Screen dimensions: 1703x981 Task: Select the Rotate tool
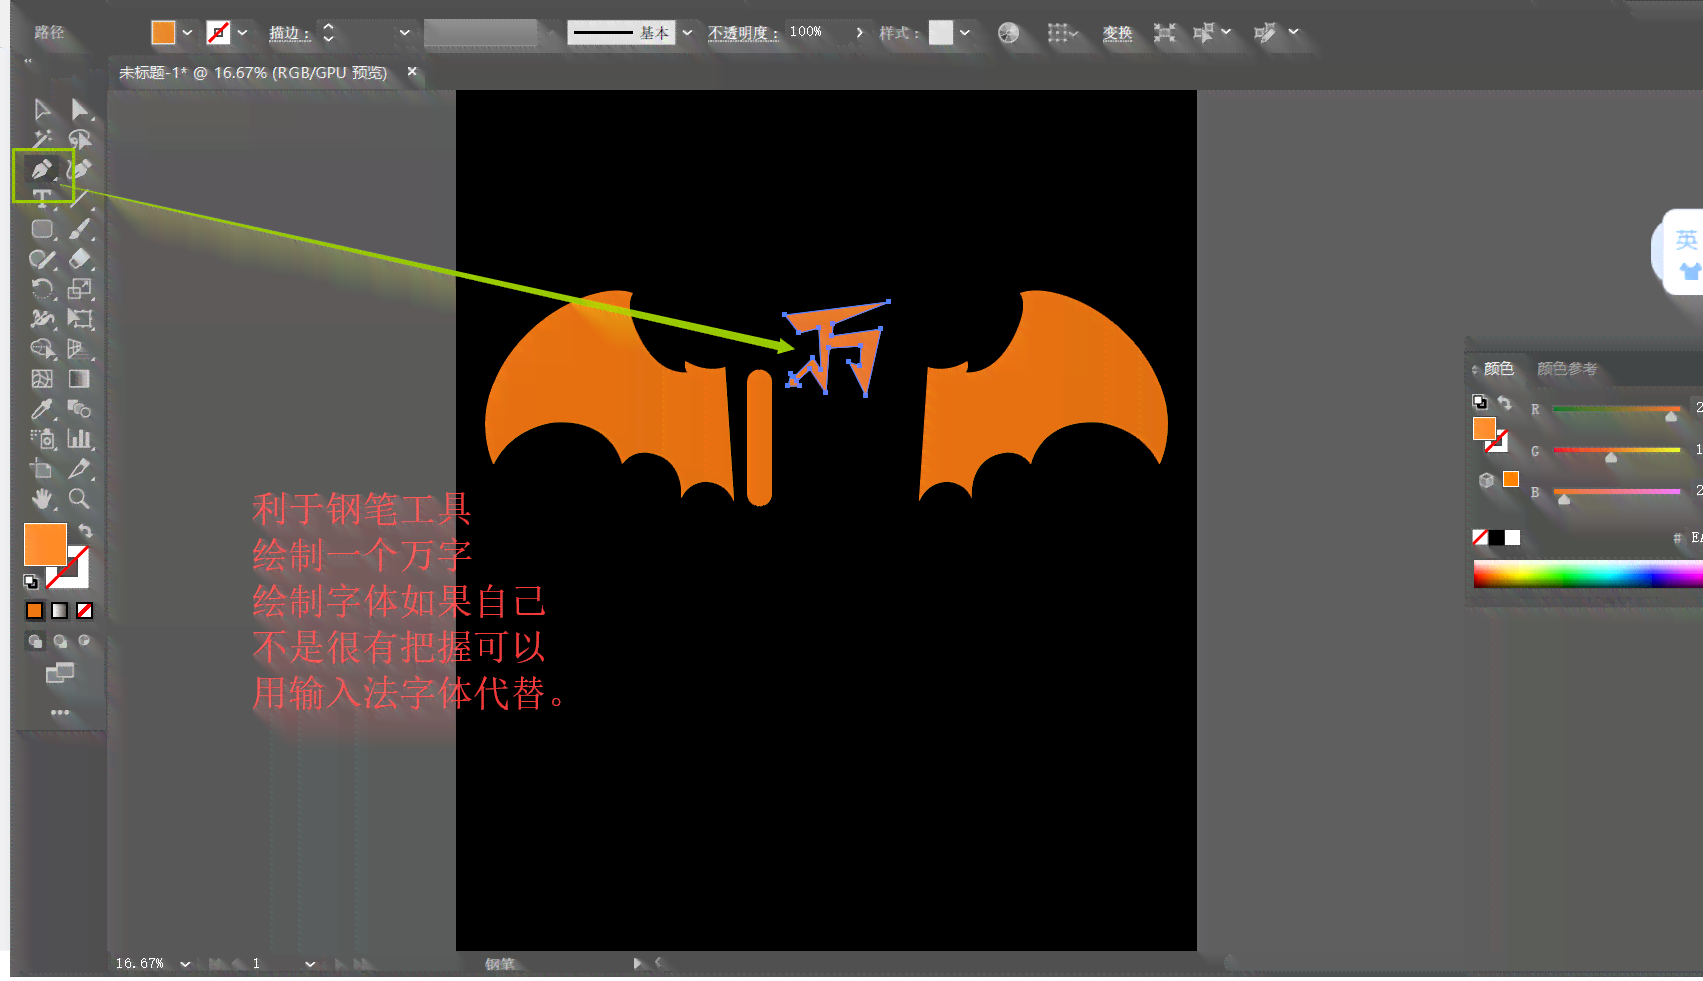coord(42,289)
